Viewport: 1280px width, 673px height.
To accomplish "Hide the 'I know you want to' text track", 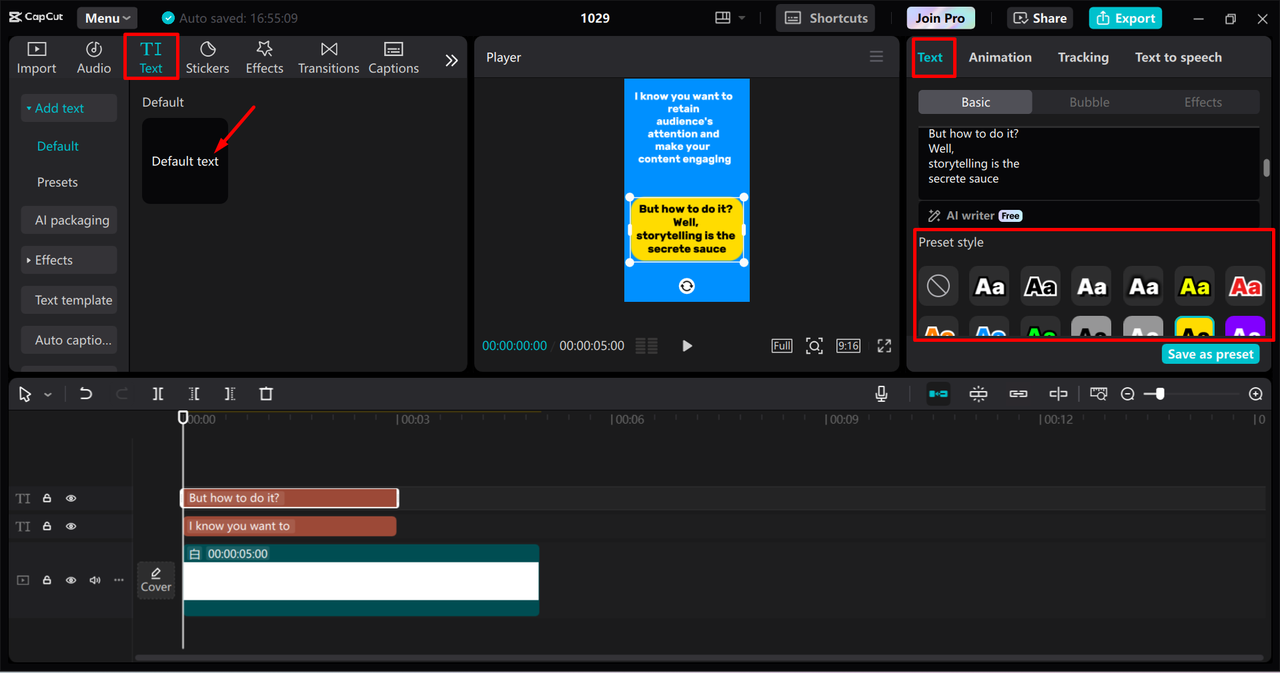I will pyautogui.click(x=71, y=526).
